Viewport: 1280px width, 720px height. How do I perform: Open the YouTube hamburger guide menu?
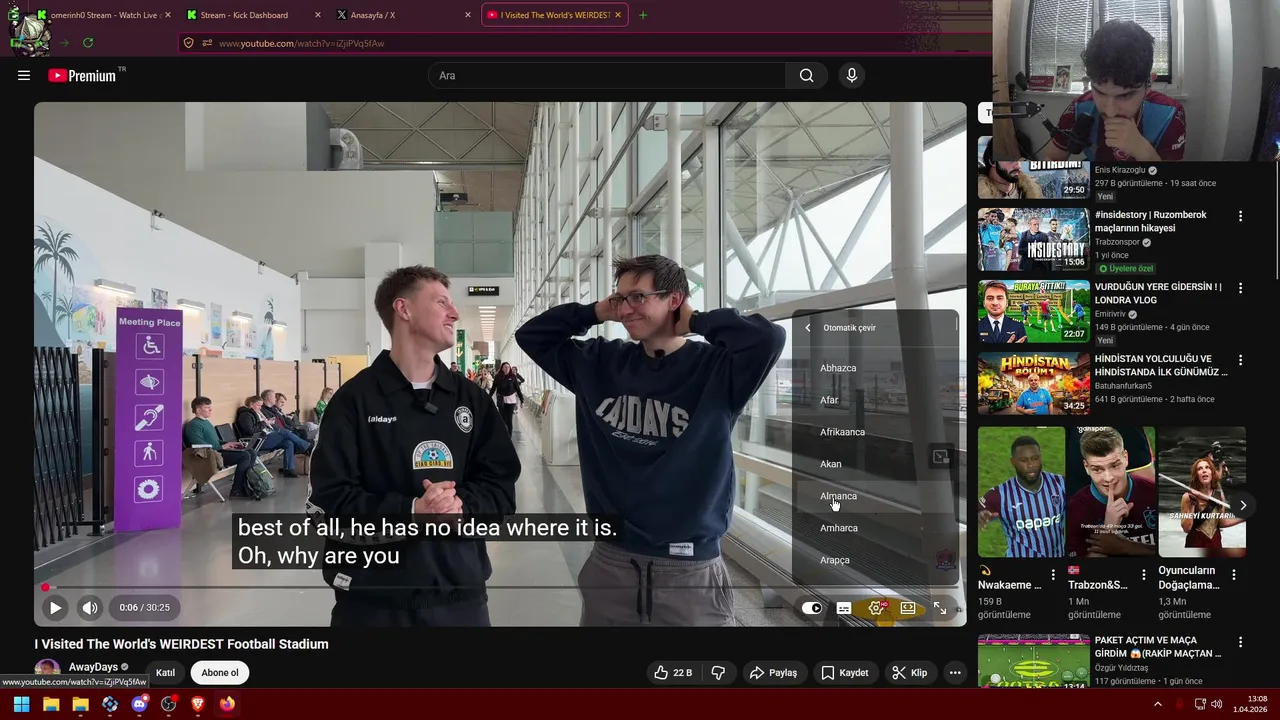(24, 75)
